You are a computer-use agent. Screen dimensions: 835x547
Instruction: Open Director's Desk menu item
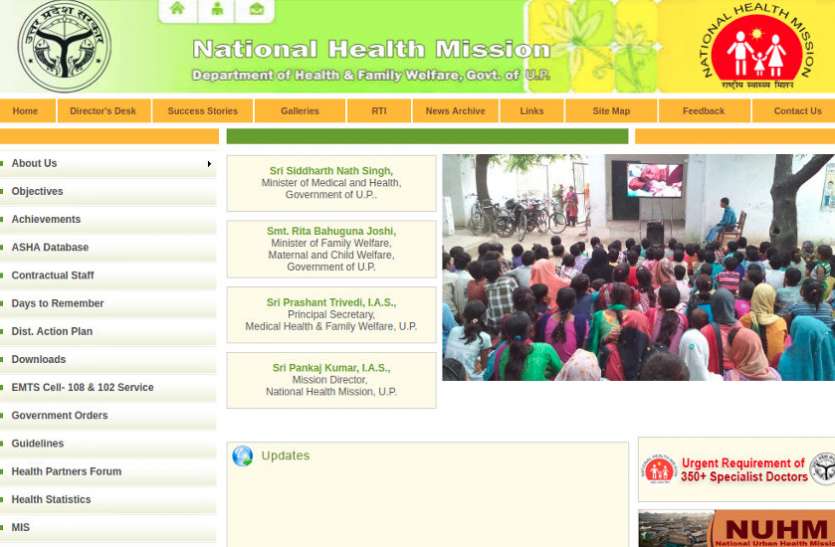click(103, 111)
